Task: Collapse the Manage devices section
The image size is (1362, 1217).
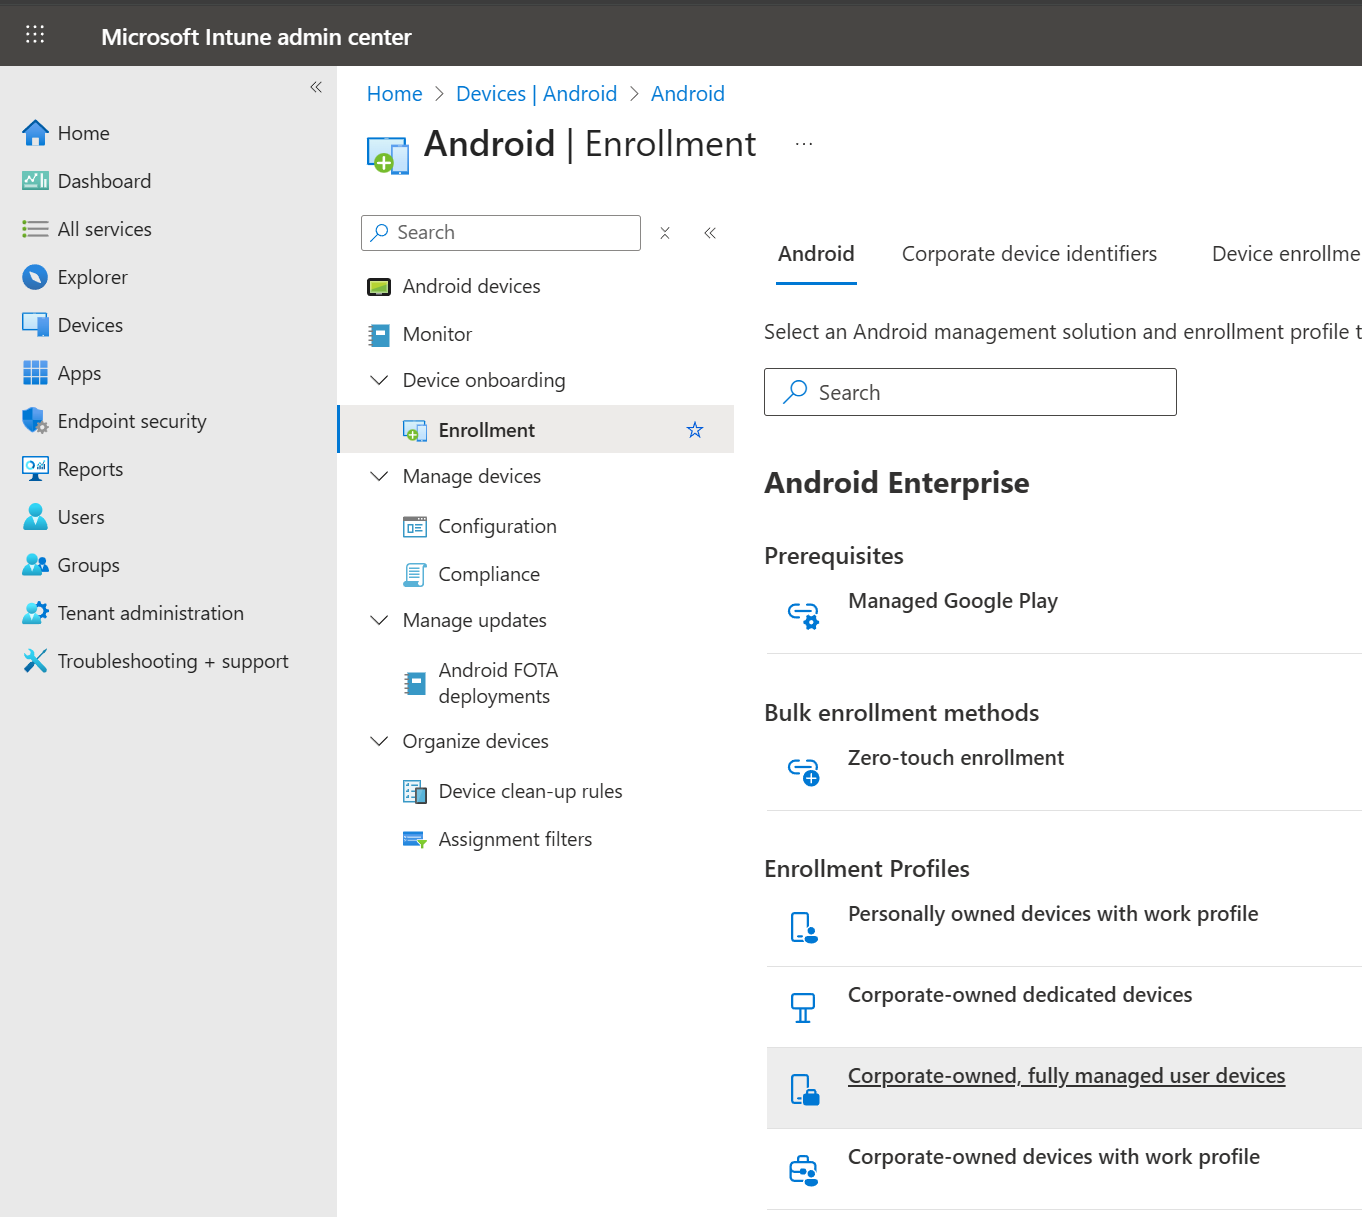Action: coord(379,476)
